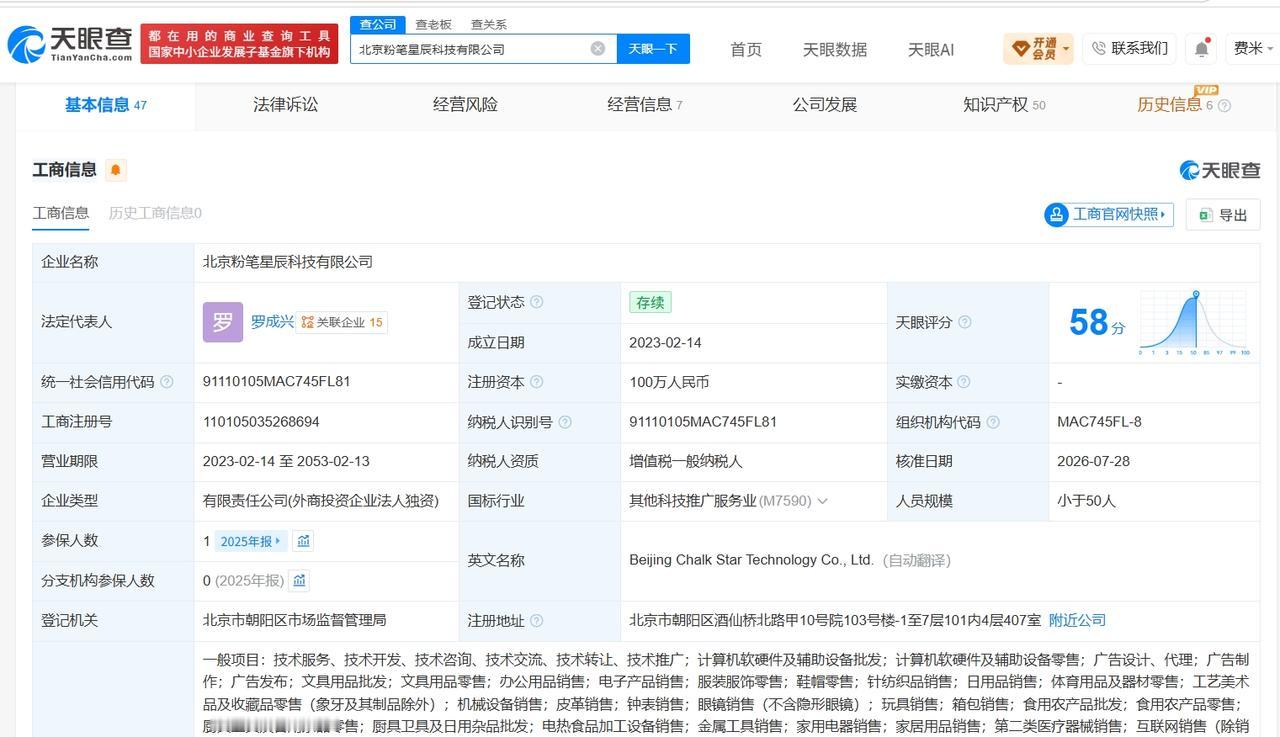Switch to 查关系 search tab
This screenshot has height=737, width=1280.
pos(489,24)
